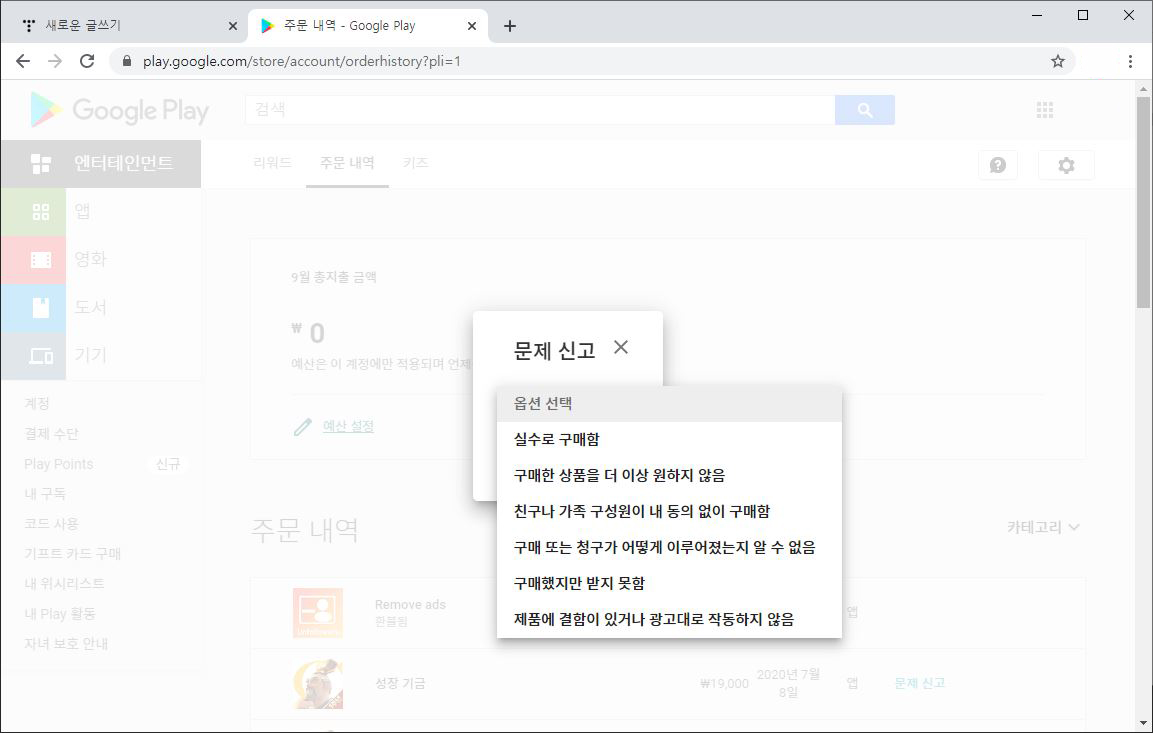The image size is (1153, 733).
Task: Open a new browser tab
Action: (x=510, y=26)
